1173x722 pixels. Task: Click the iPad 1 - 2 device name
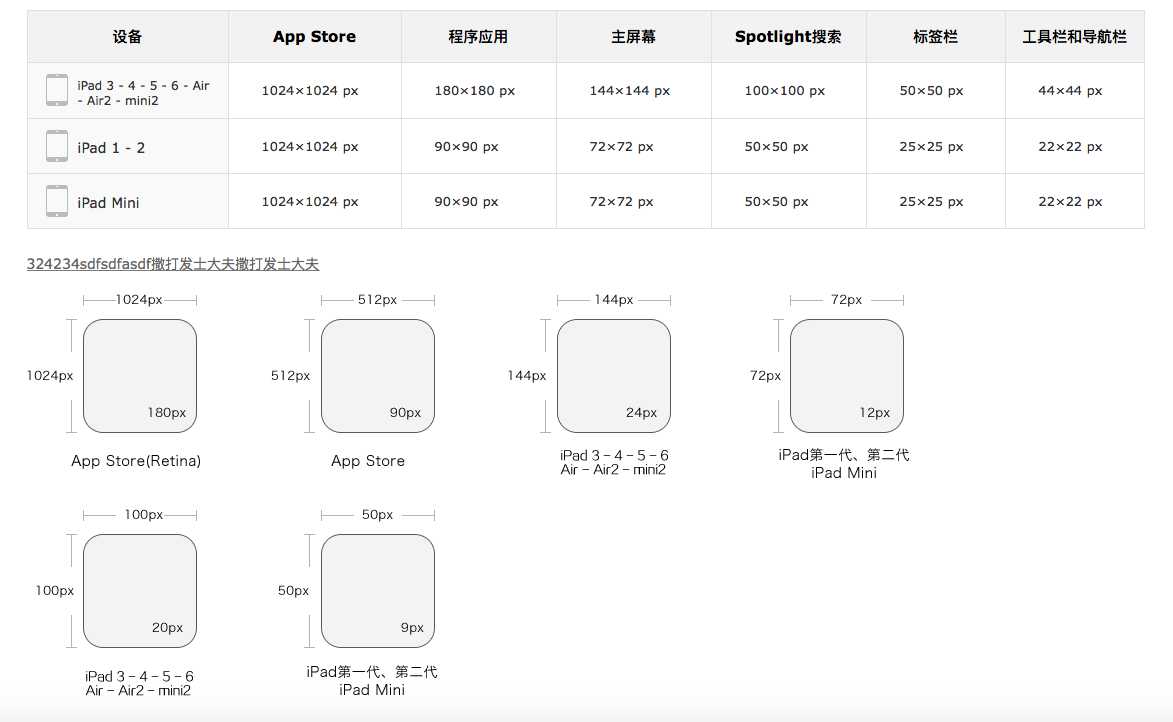tap(111, 147)
